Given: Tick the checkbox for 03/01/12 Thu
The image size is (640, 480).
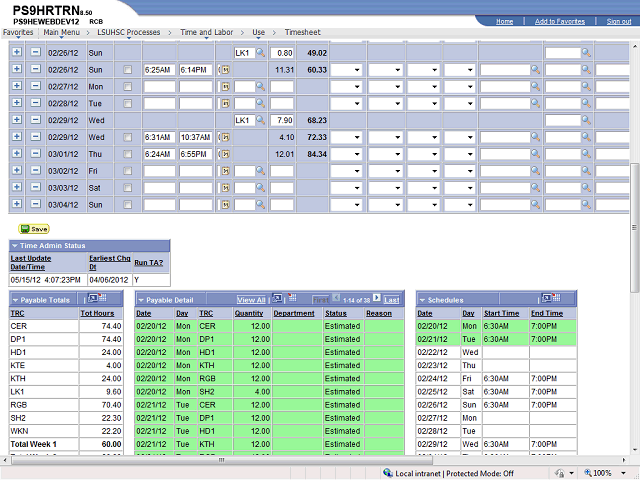Looking at the screenshot, I should coord(128,154).
